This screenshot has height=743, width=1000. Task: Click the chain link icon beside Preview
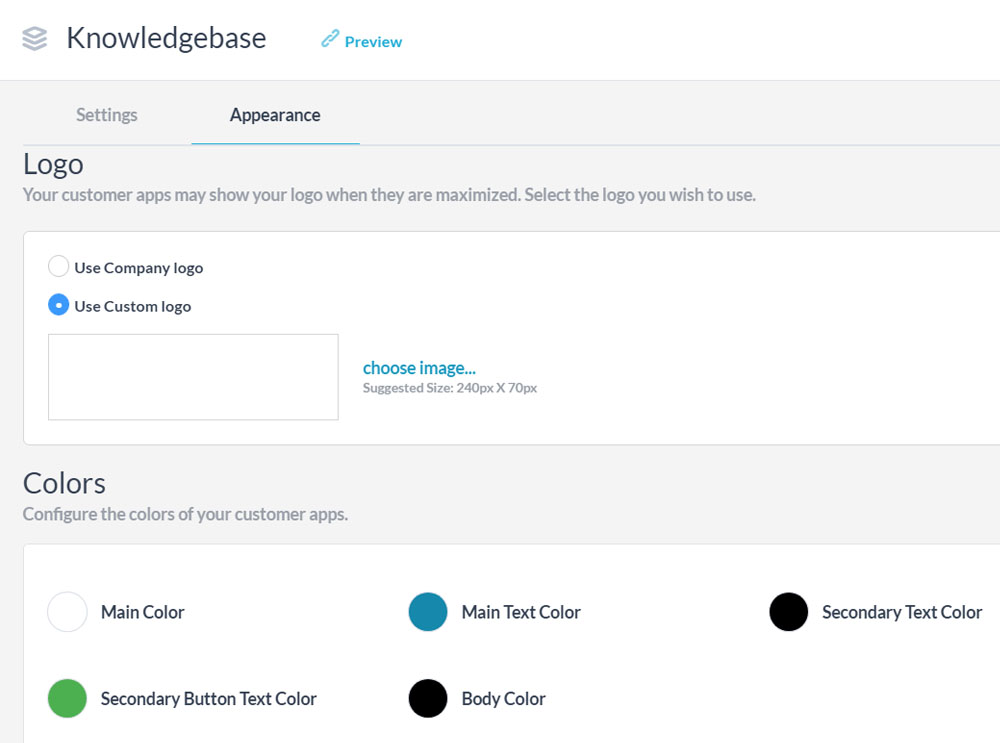[330, 39]
